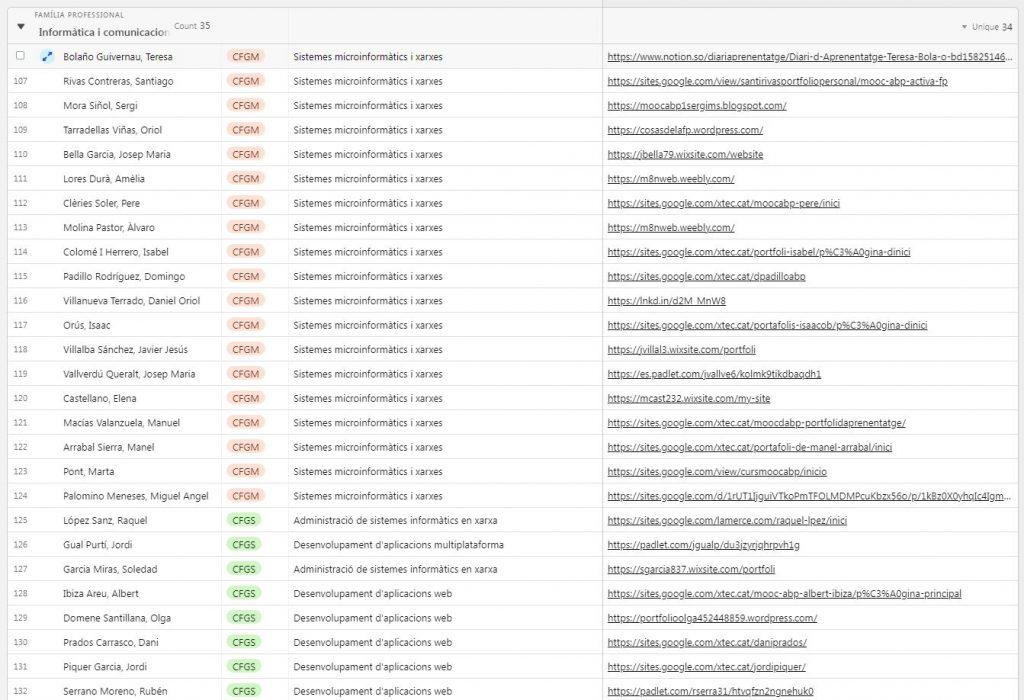Collapse the Informàtica i comunicacions group
This screenshot has width=1024, height=700.
click(x=21, y=27)
